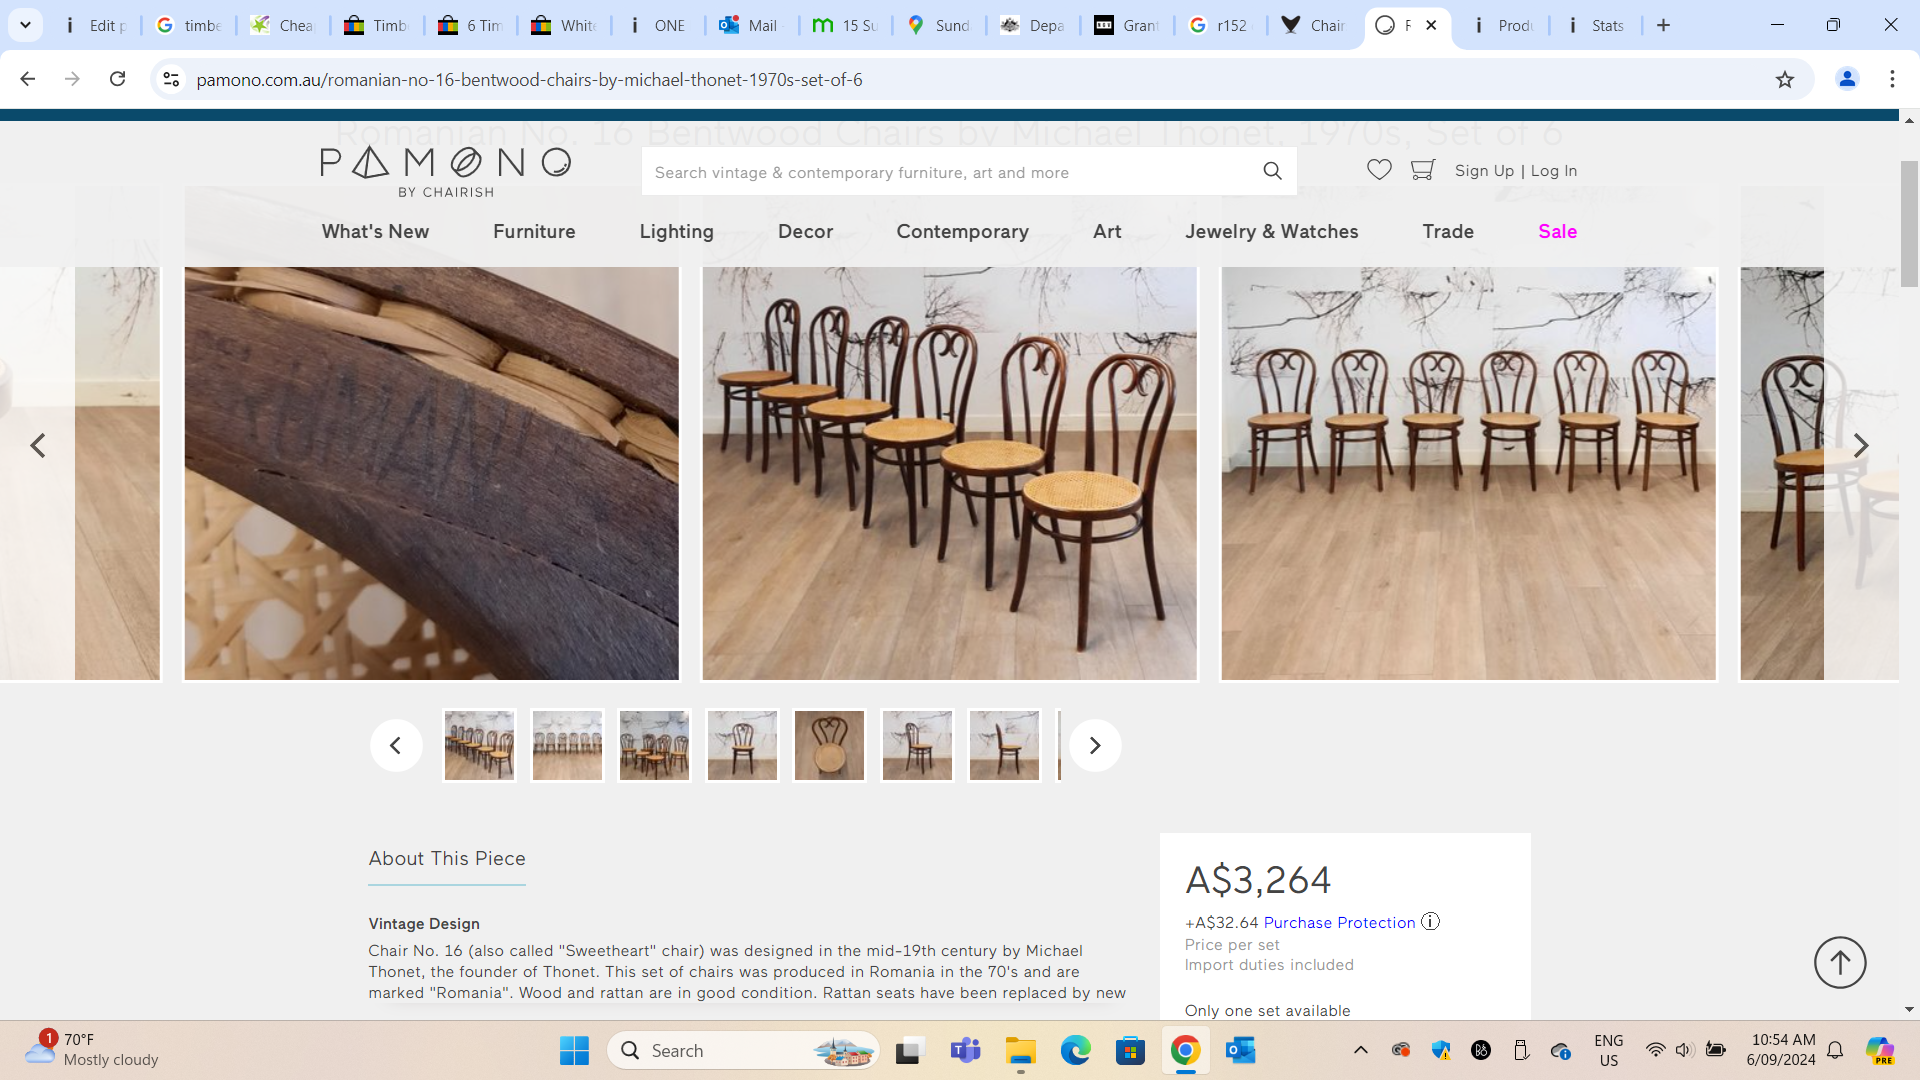Open the Lighting menu
This screenshot has width=1920, height=1080.
tap(676, 232)
